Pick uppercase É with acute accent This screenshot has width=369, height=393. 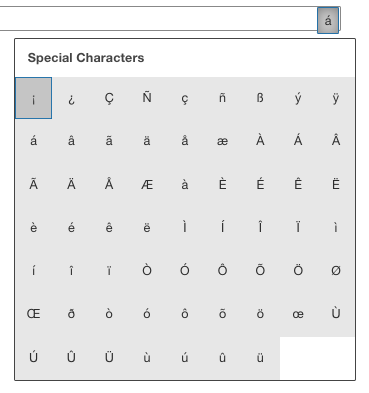click(260, 184)
